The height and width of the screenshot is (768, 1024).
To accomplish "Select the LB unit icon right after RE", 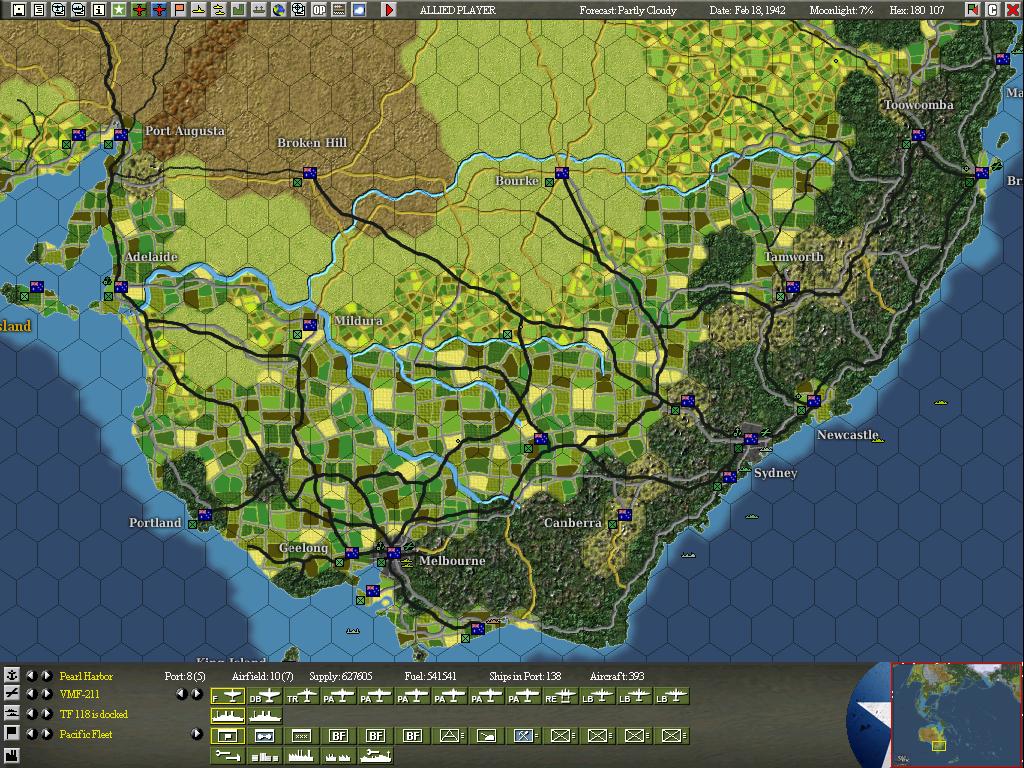I will tap(598, 697).
